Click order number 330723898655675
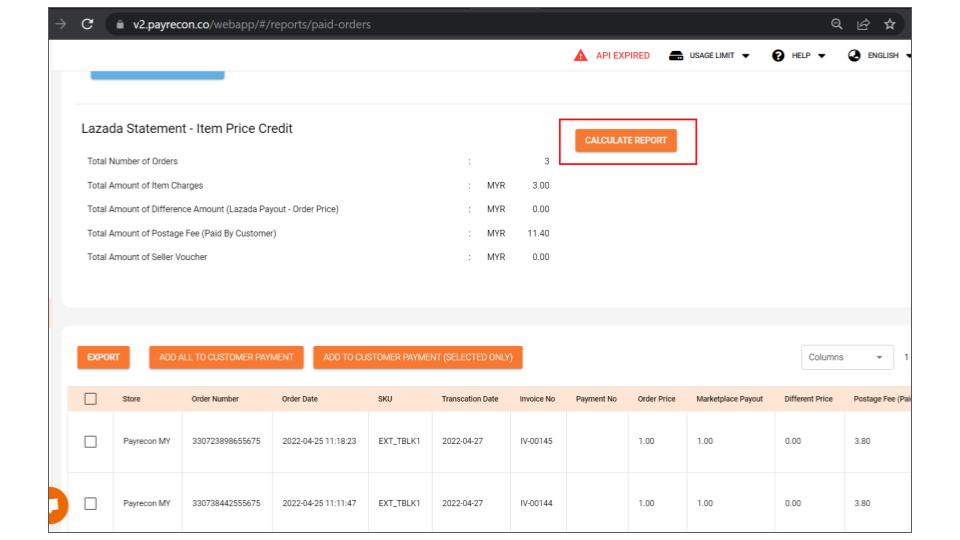Image resolution: width=960 pixels, height=540 pixels. tap(226, 441)
